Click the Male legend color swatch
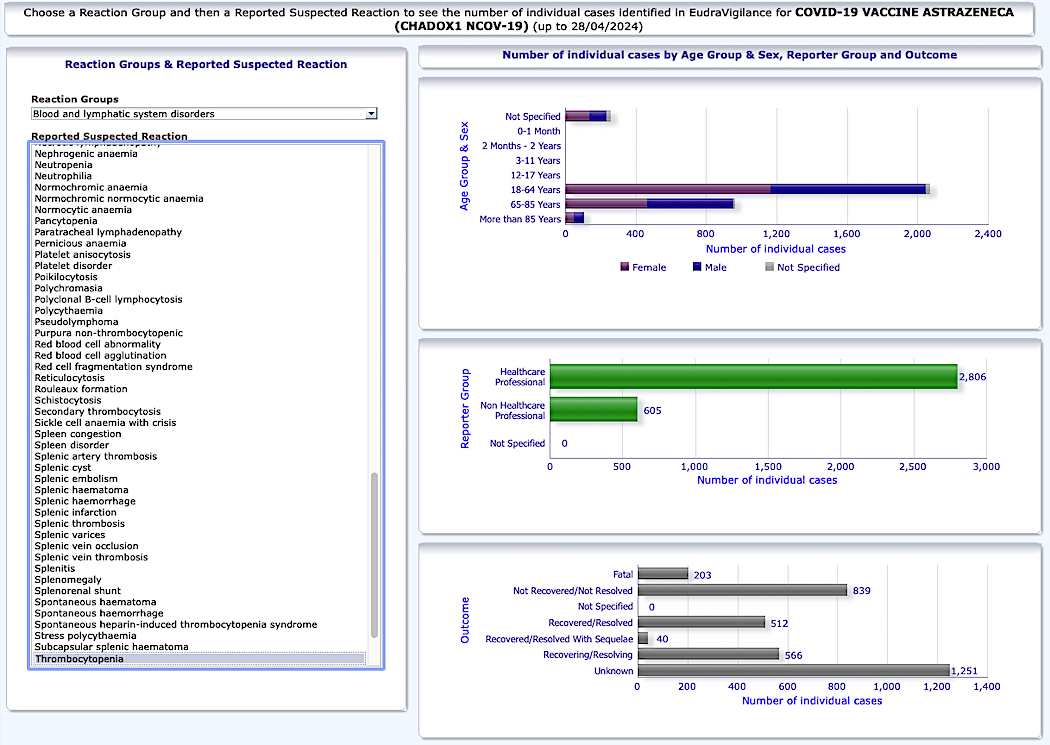The image size is (1050, 745). click(x=697, y=267)
